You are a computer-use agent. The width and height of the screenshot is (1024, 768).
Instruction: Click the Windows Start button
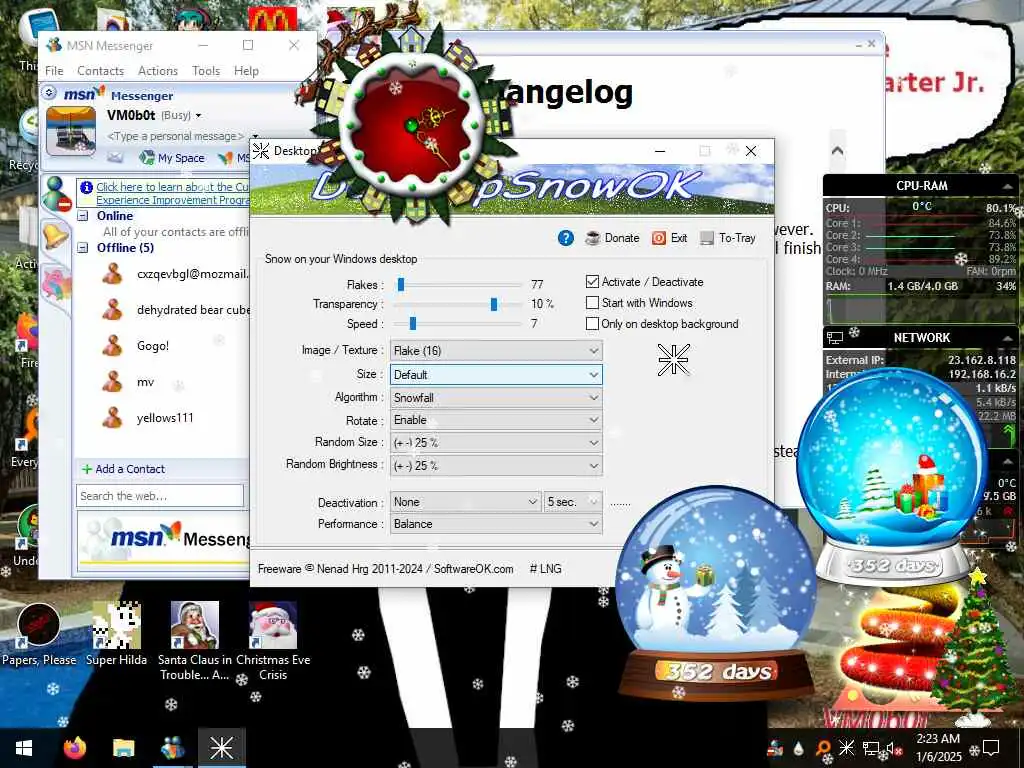point(24,748)
